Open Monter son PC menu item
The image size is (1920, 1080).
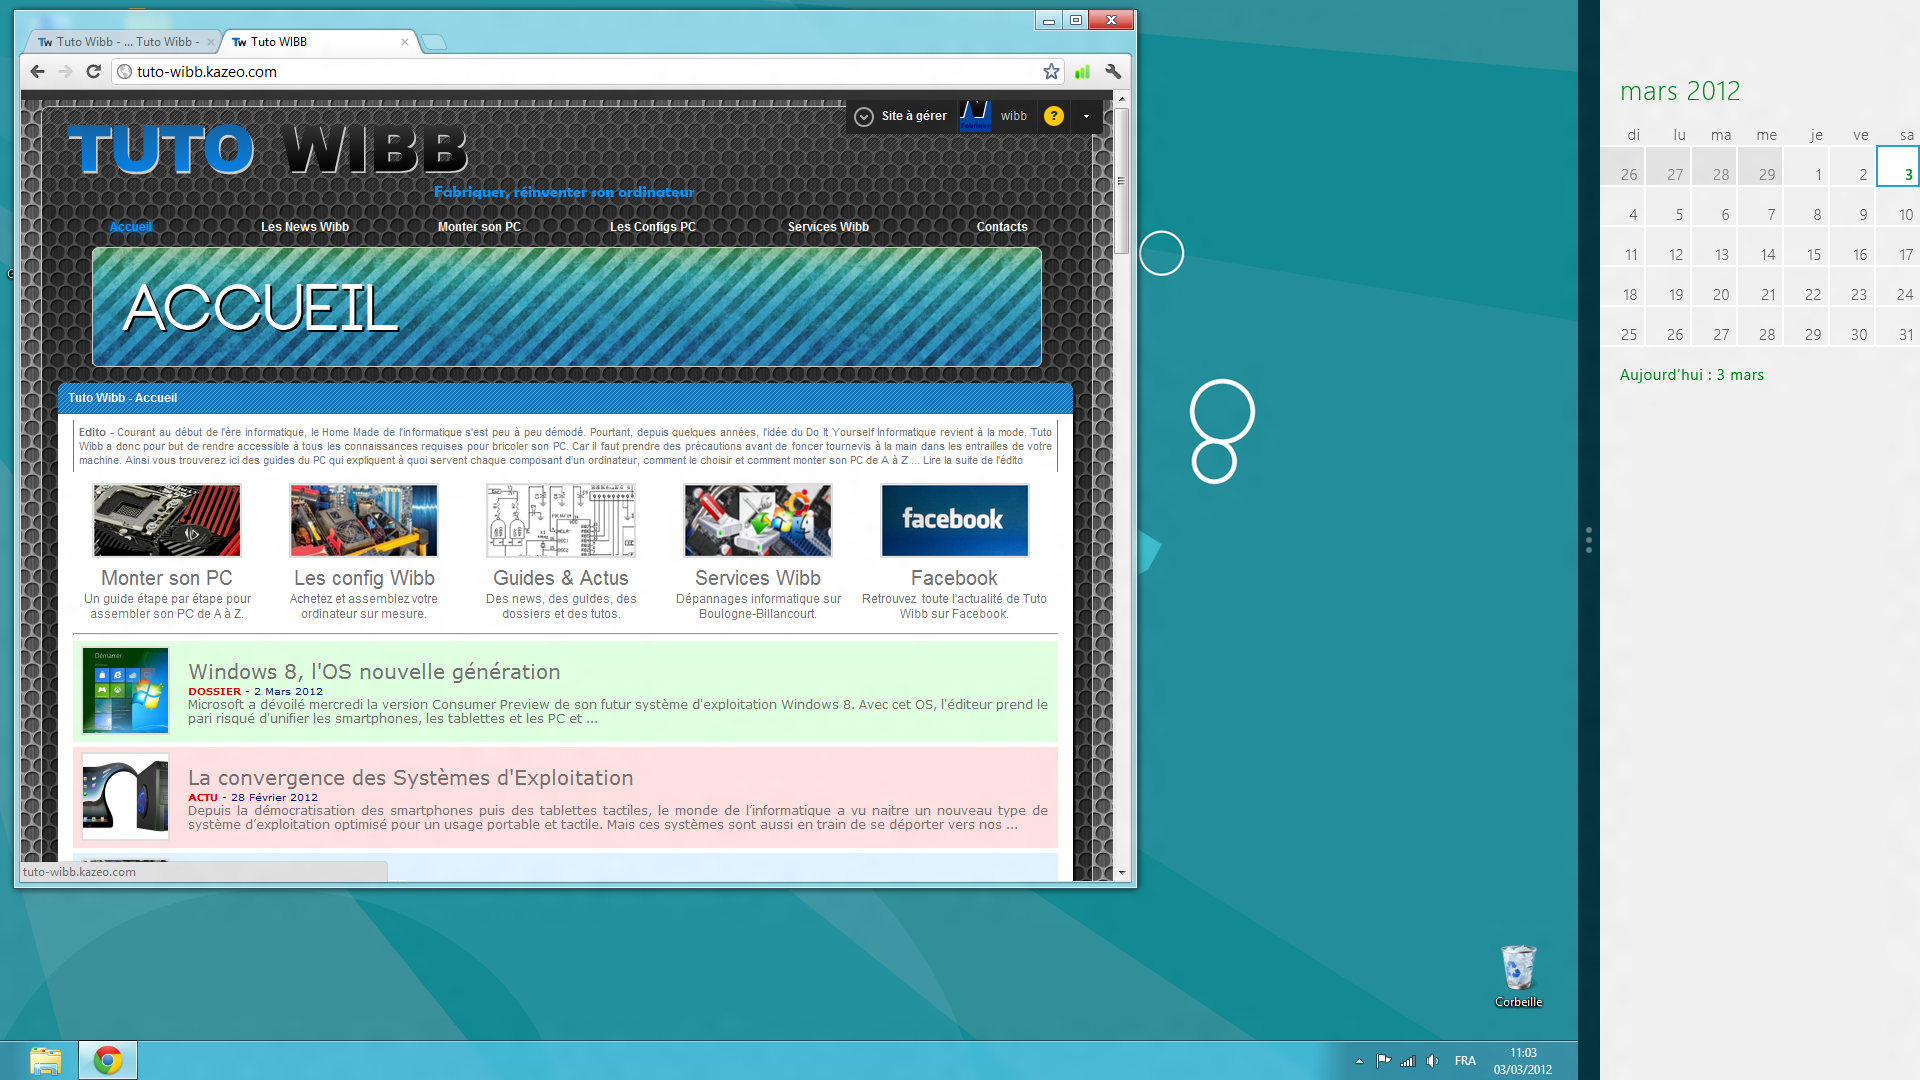[479, 227]
